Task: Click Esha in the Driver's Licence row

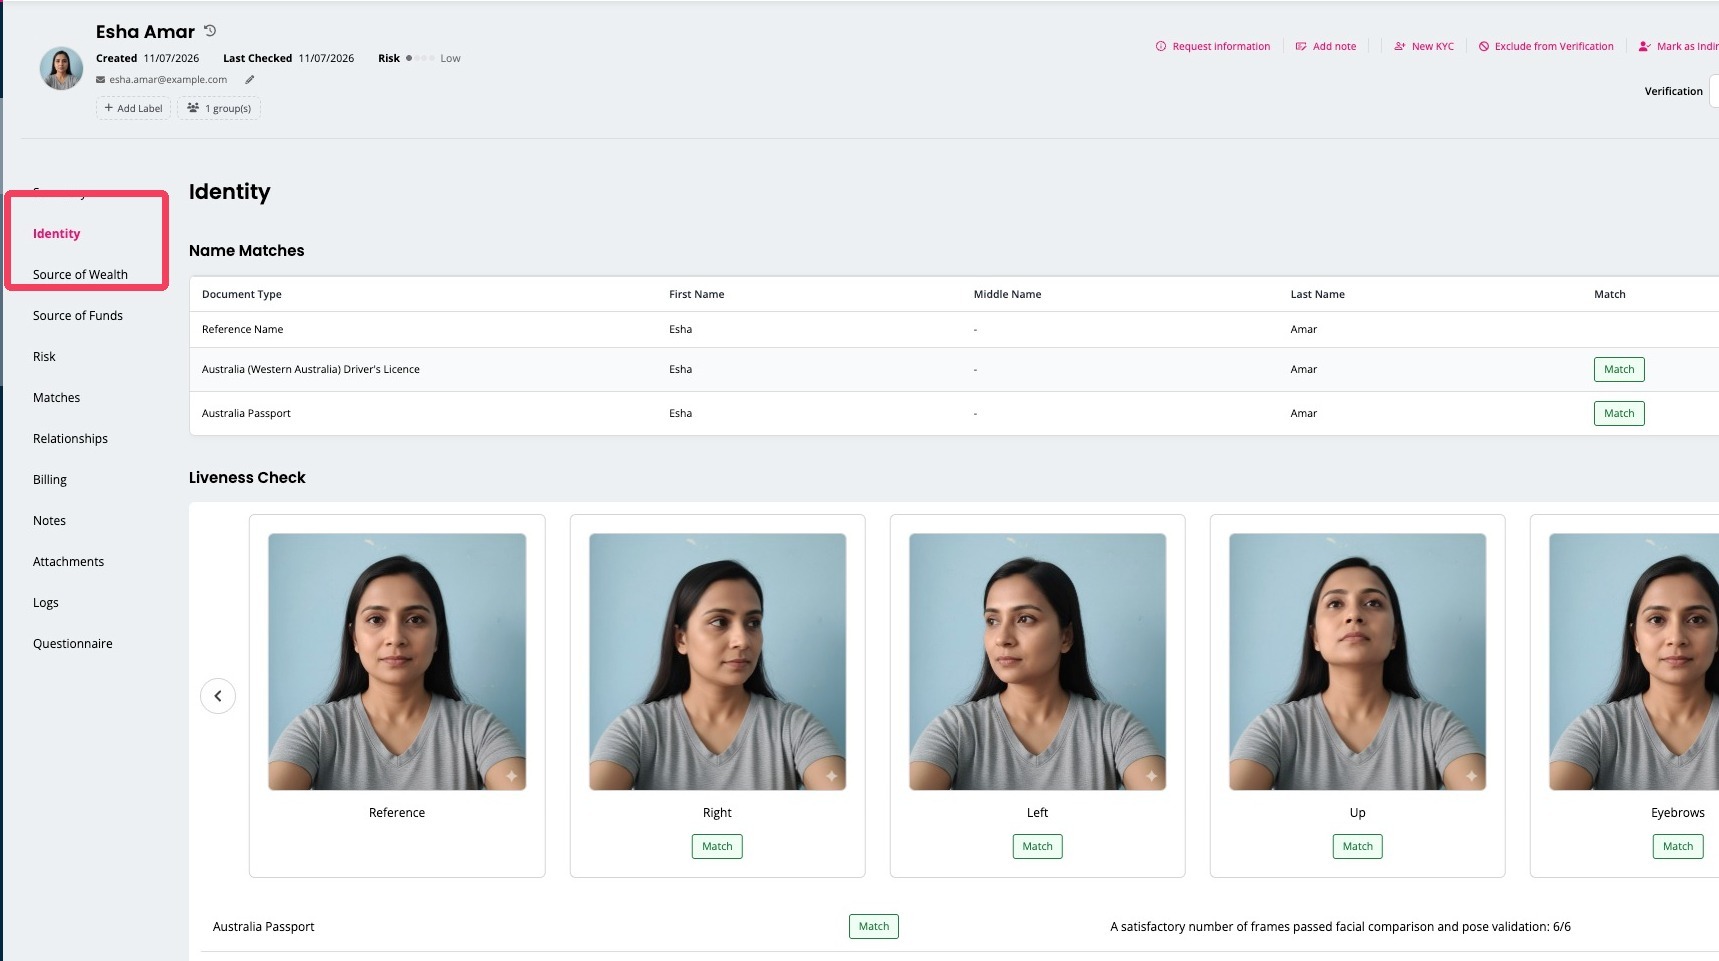Action: pos(681,369)
